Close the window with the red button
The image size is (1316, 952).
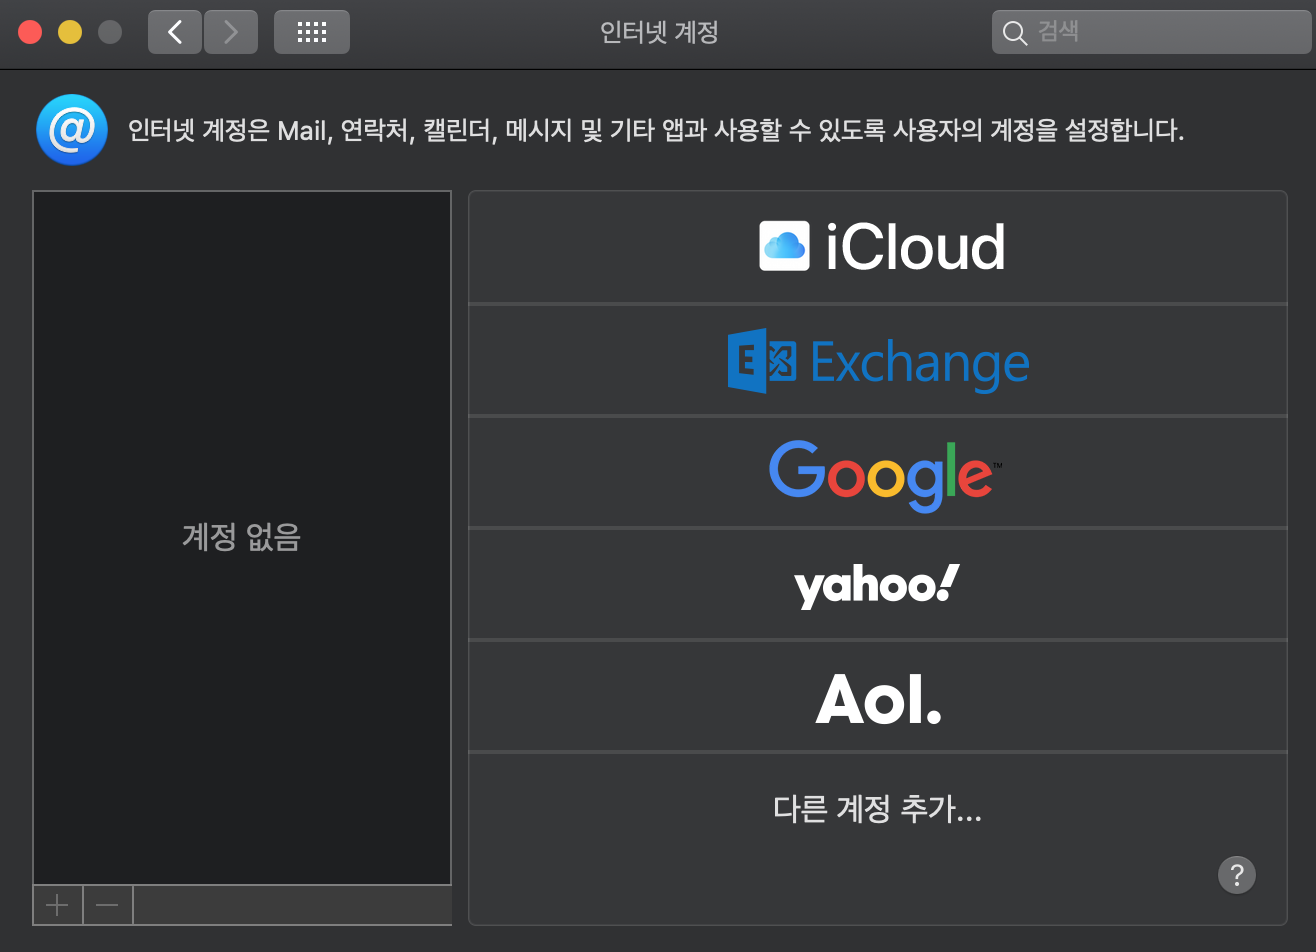pyautogui.click(x=30, y=32)
